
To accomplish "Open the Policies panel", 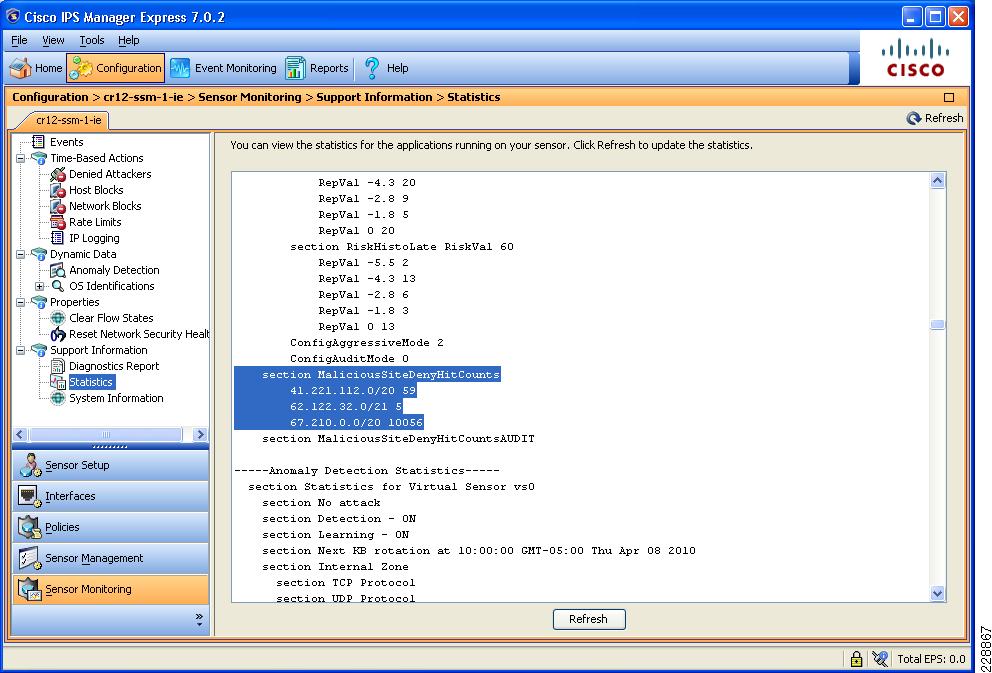I will pyautogui.click(x=111, y=528).
